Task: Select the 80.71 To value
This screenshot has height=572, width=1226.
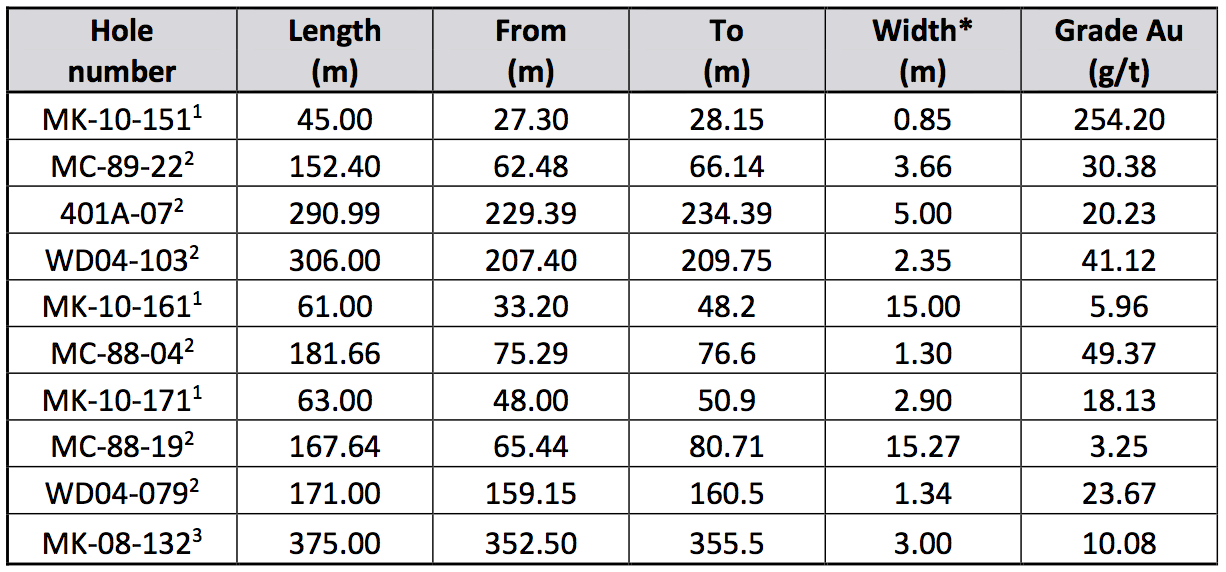Action: pos(726,447)
